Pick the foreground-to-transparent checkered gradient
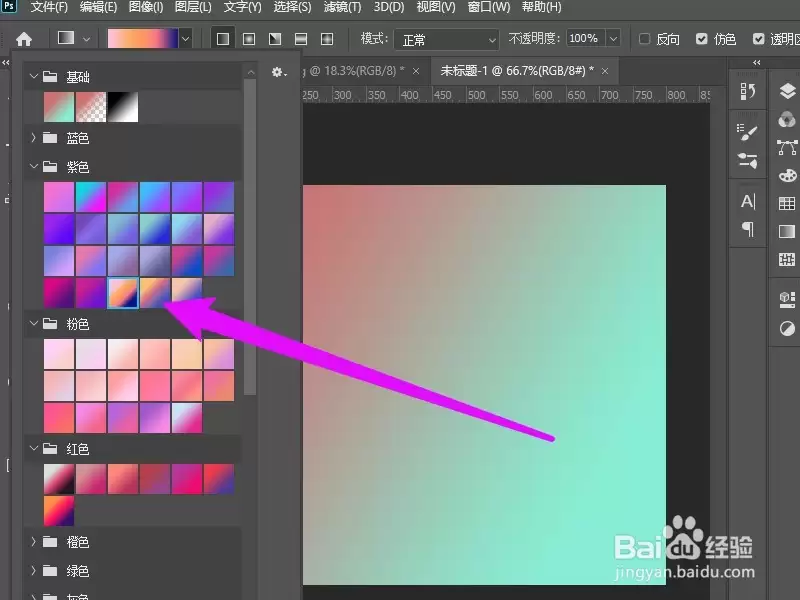Viewport: 800px width, 600px height. [x=91, y=107]
